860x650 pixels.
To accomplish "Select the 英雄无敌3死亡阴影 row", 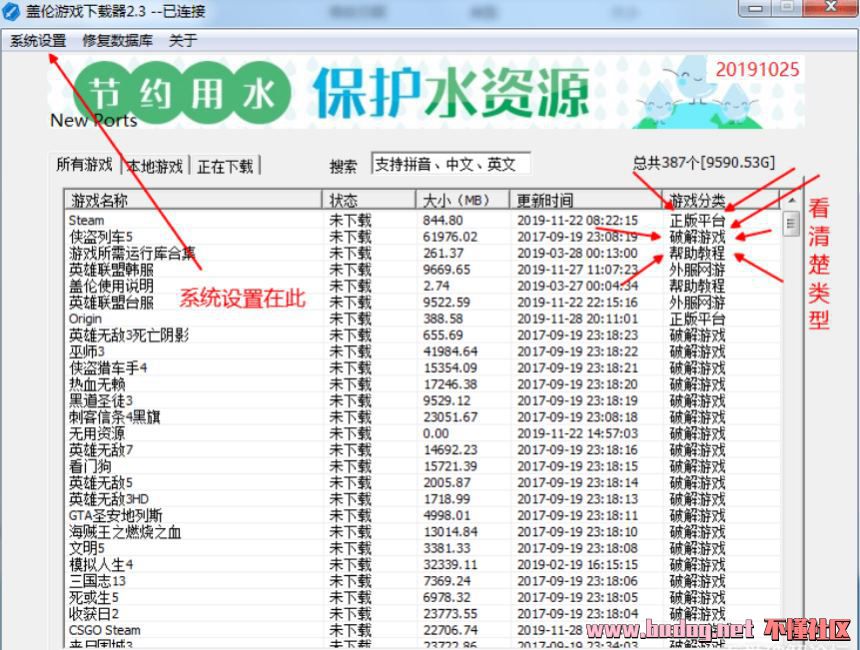I will (422, 336).
